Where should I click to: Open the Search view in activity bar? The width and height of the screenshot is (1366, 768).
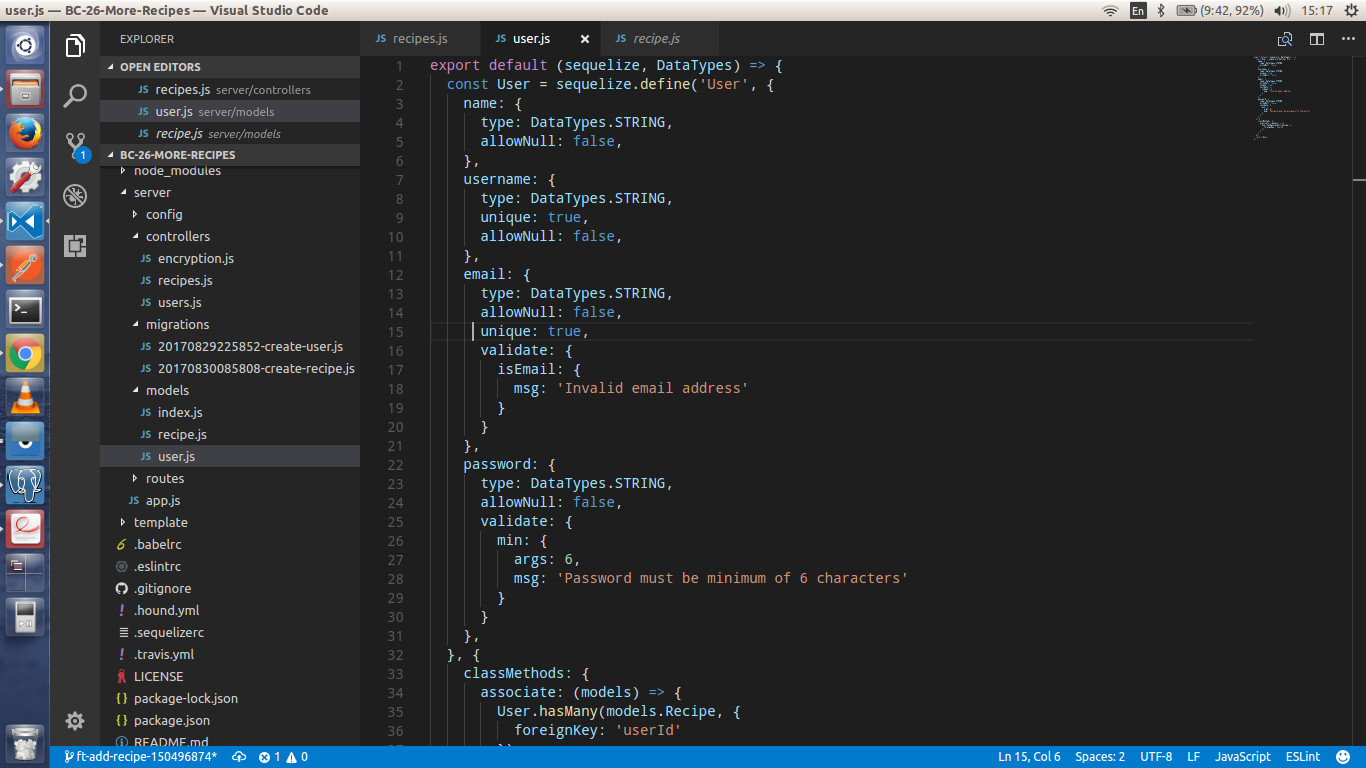[75, 96]
